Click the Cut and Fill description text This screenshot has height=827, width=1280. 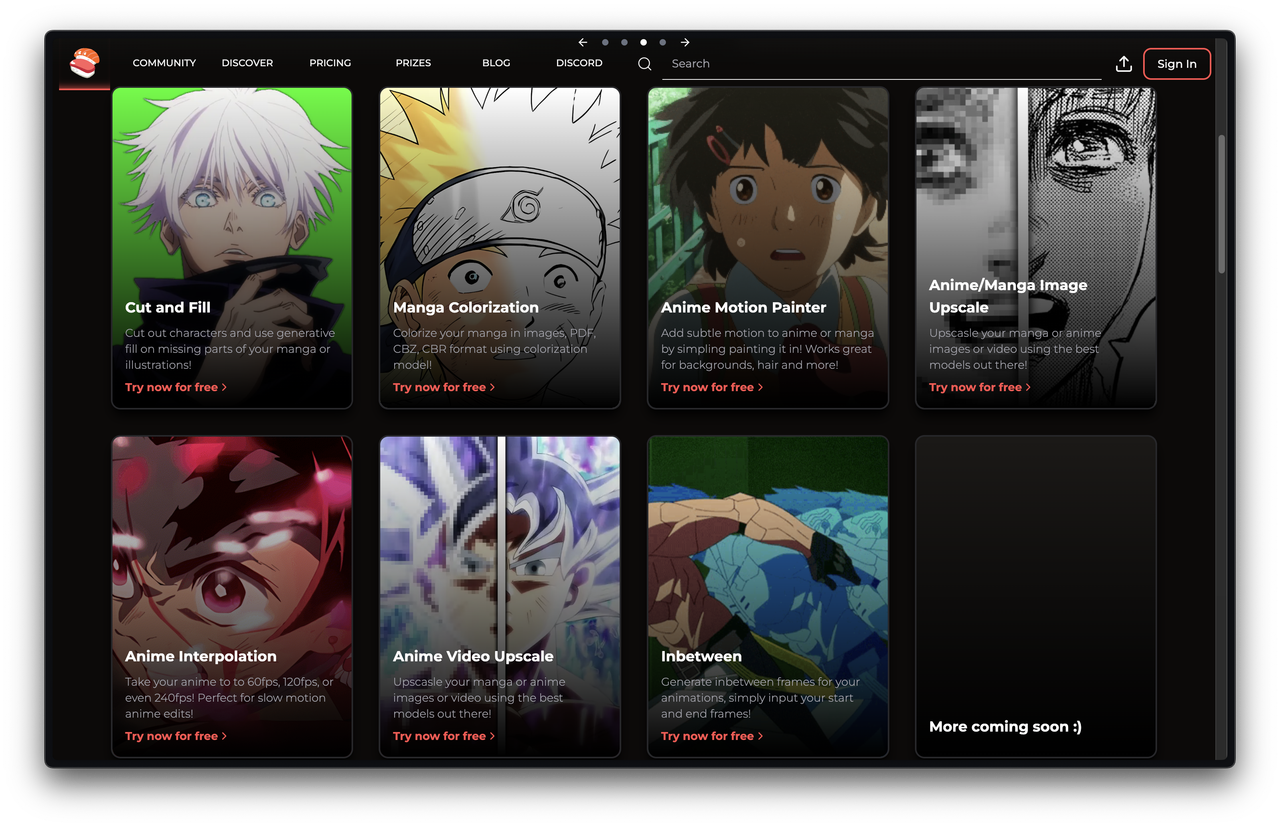click(230, 349)
